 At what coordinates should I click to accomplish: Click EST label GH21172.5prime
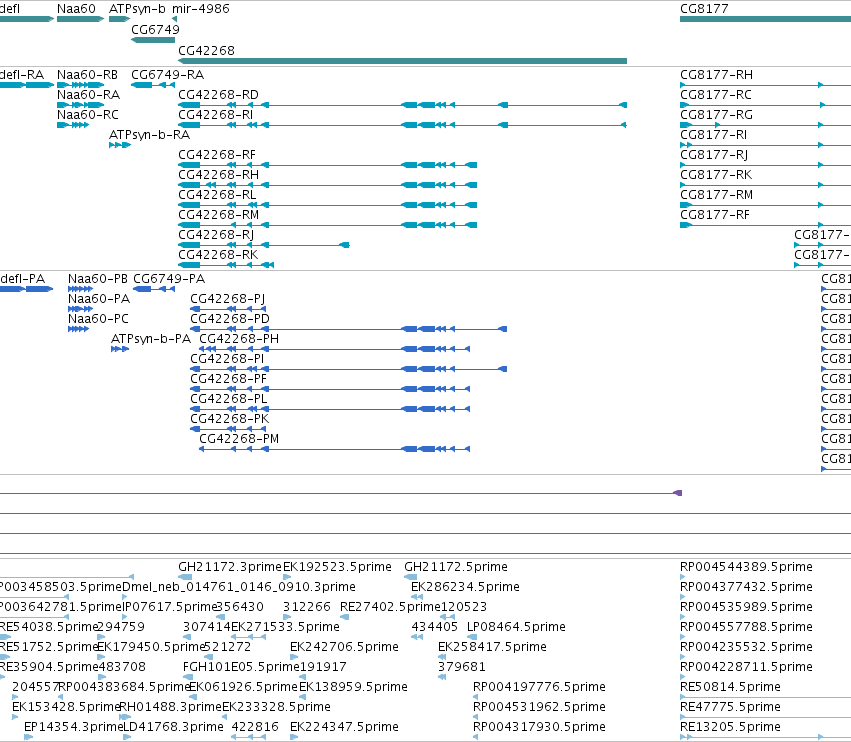click(456, 567)
